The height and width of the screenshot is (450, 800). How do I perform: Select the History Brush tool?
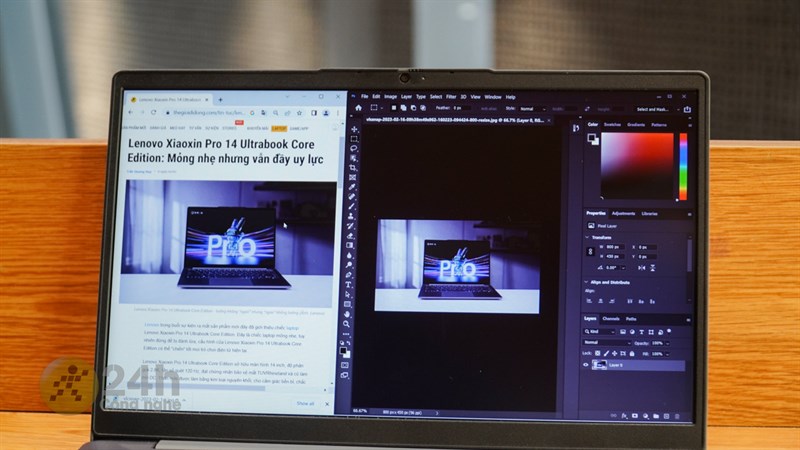coord(351,226)
